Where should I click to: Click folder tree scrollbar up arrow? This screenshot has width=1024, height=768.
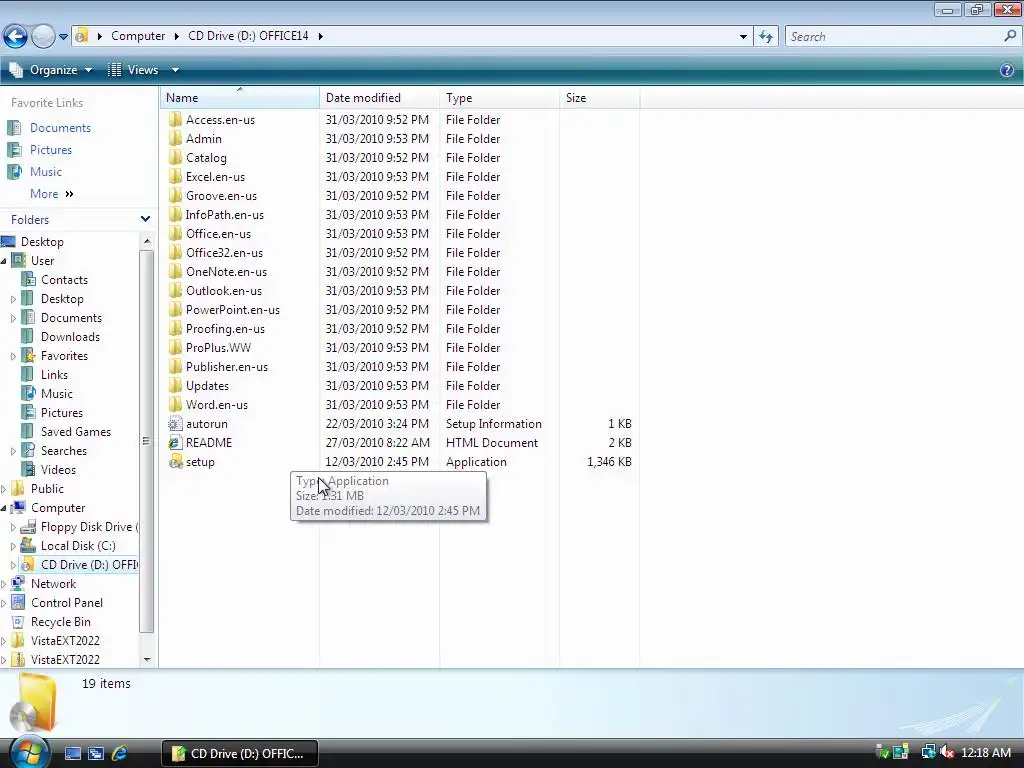coord(146,241)
